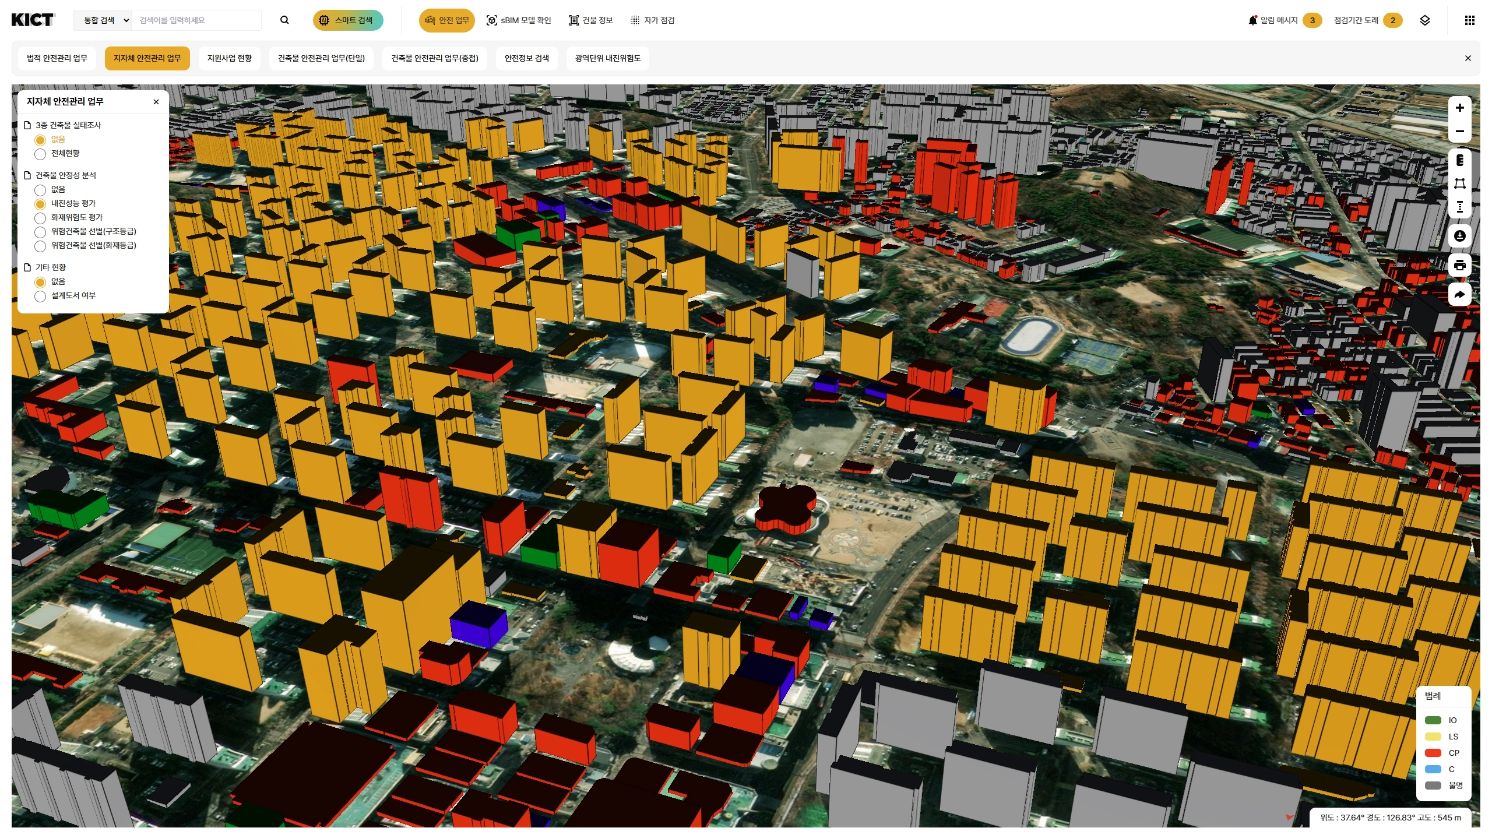Switch to the 광역단위 내진위험도 tab
The height and width of the screenshot is (839, 1492).
pos(607,58)
